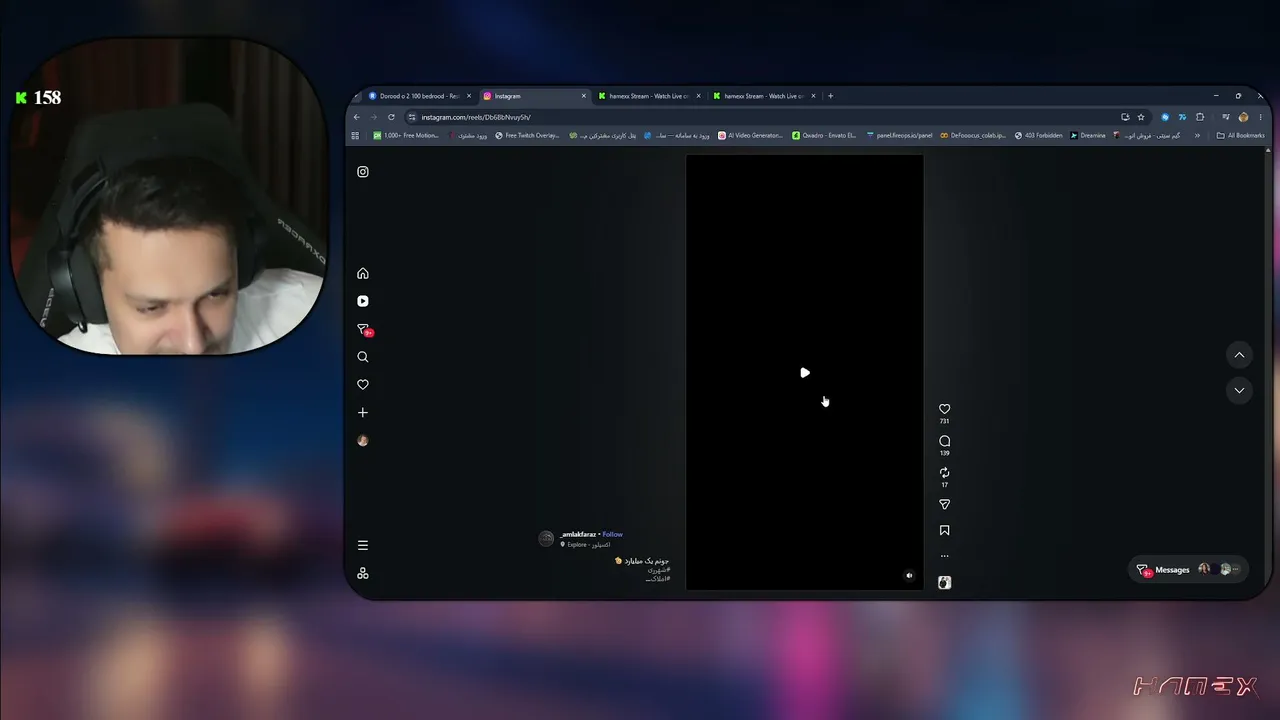Play the paused reel video
The image size is (1280, 720).
[x=805, y=373]
